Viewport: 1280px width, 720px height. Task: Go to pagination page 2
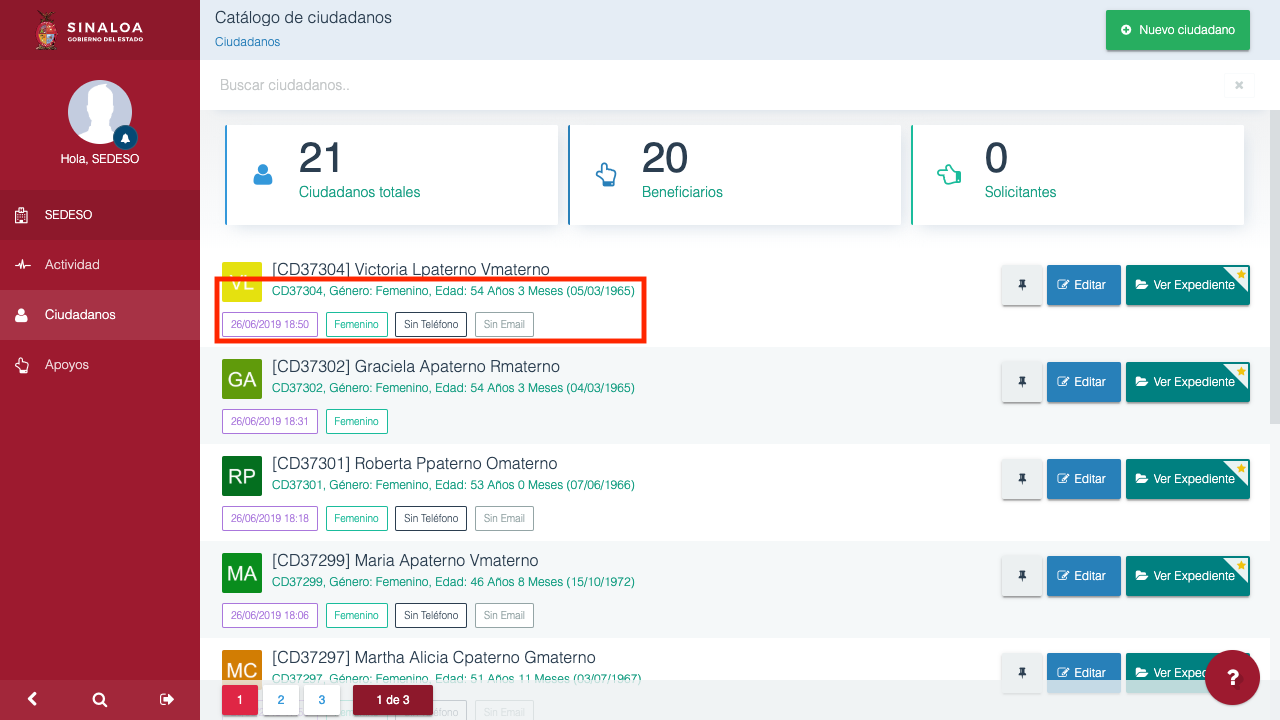281,700
